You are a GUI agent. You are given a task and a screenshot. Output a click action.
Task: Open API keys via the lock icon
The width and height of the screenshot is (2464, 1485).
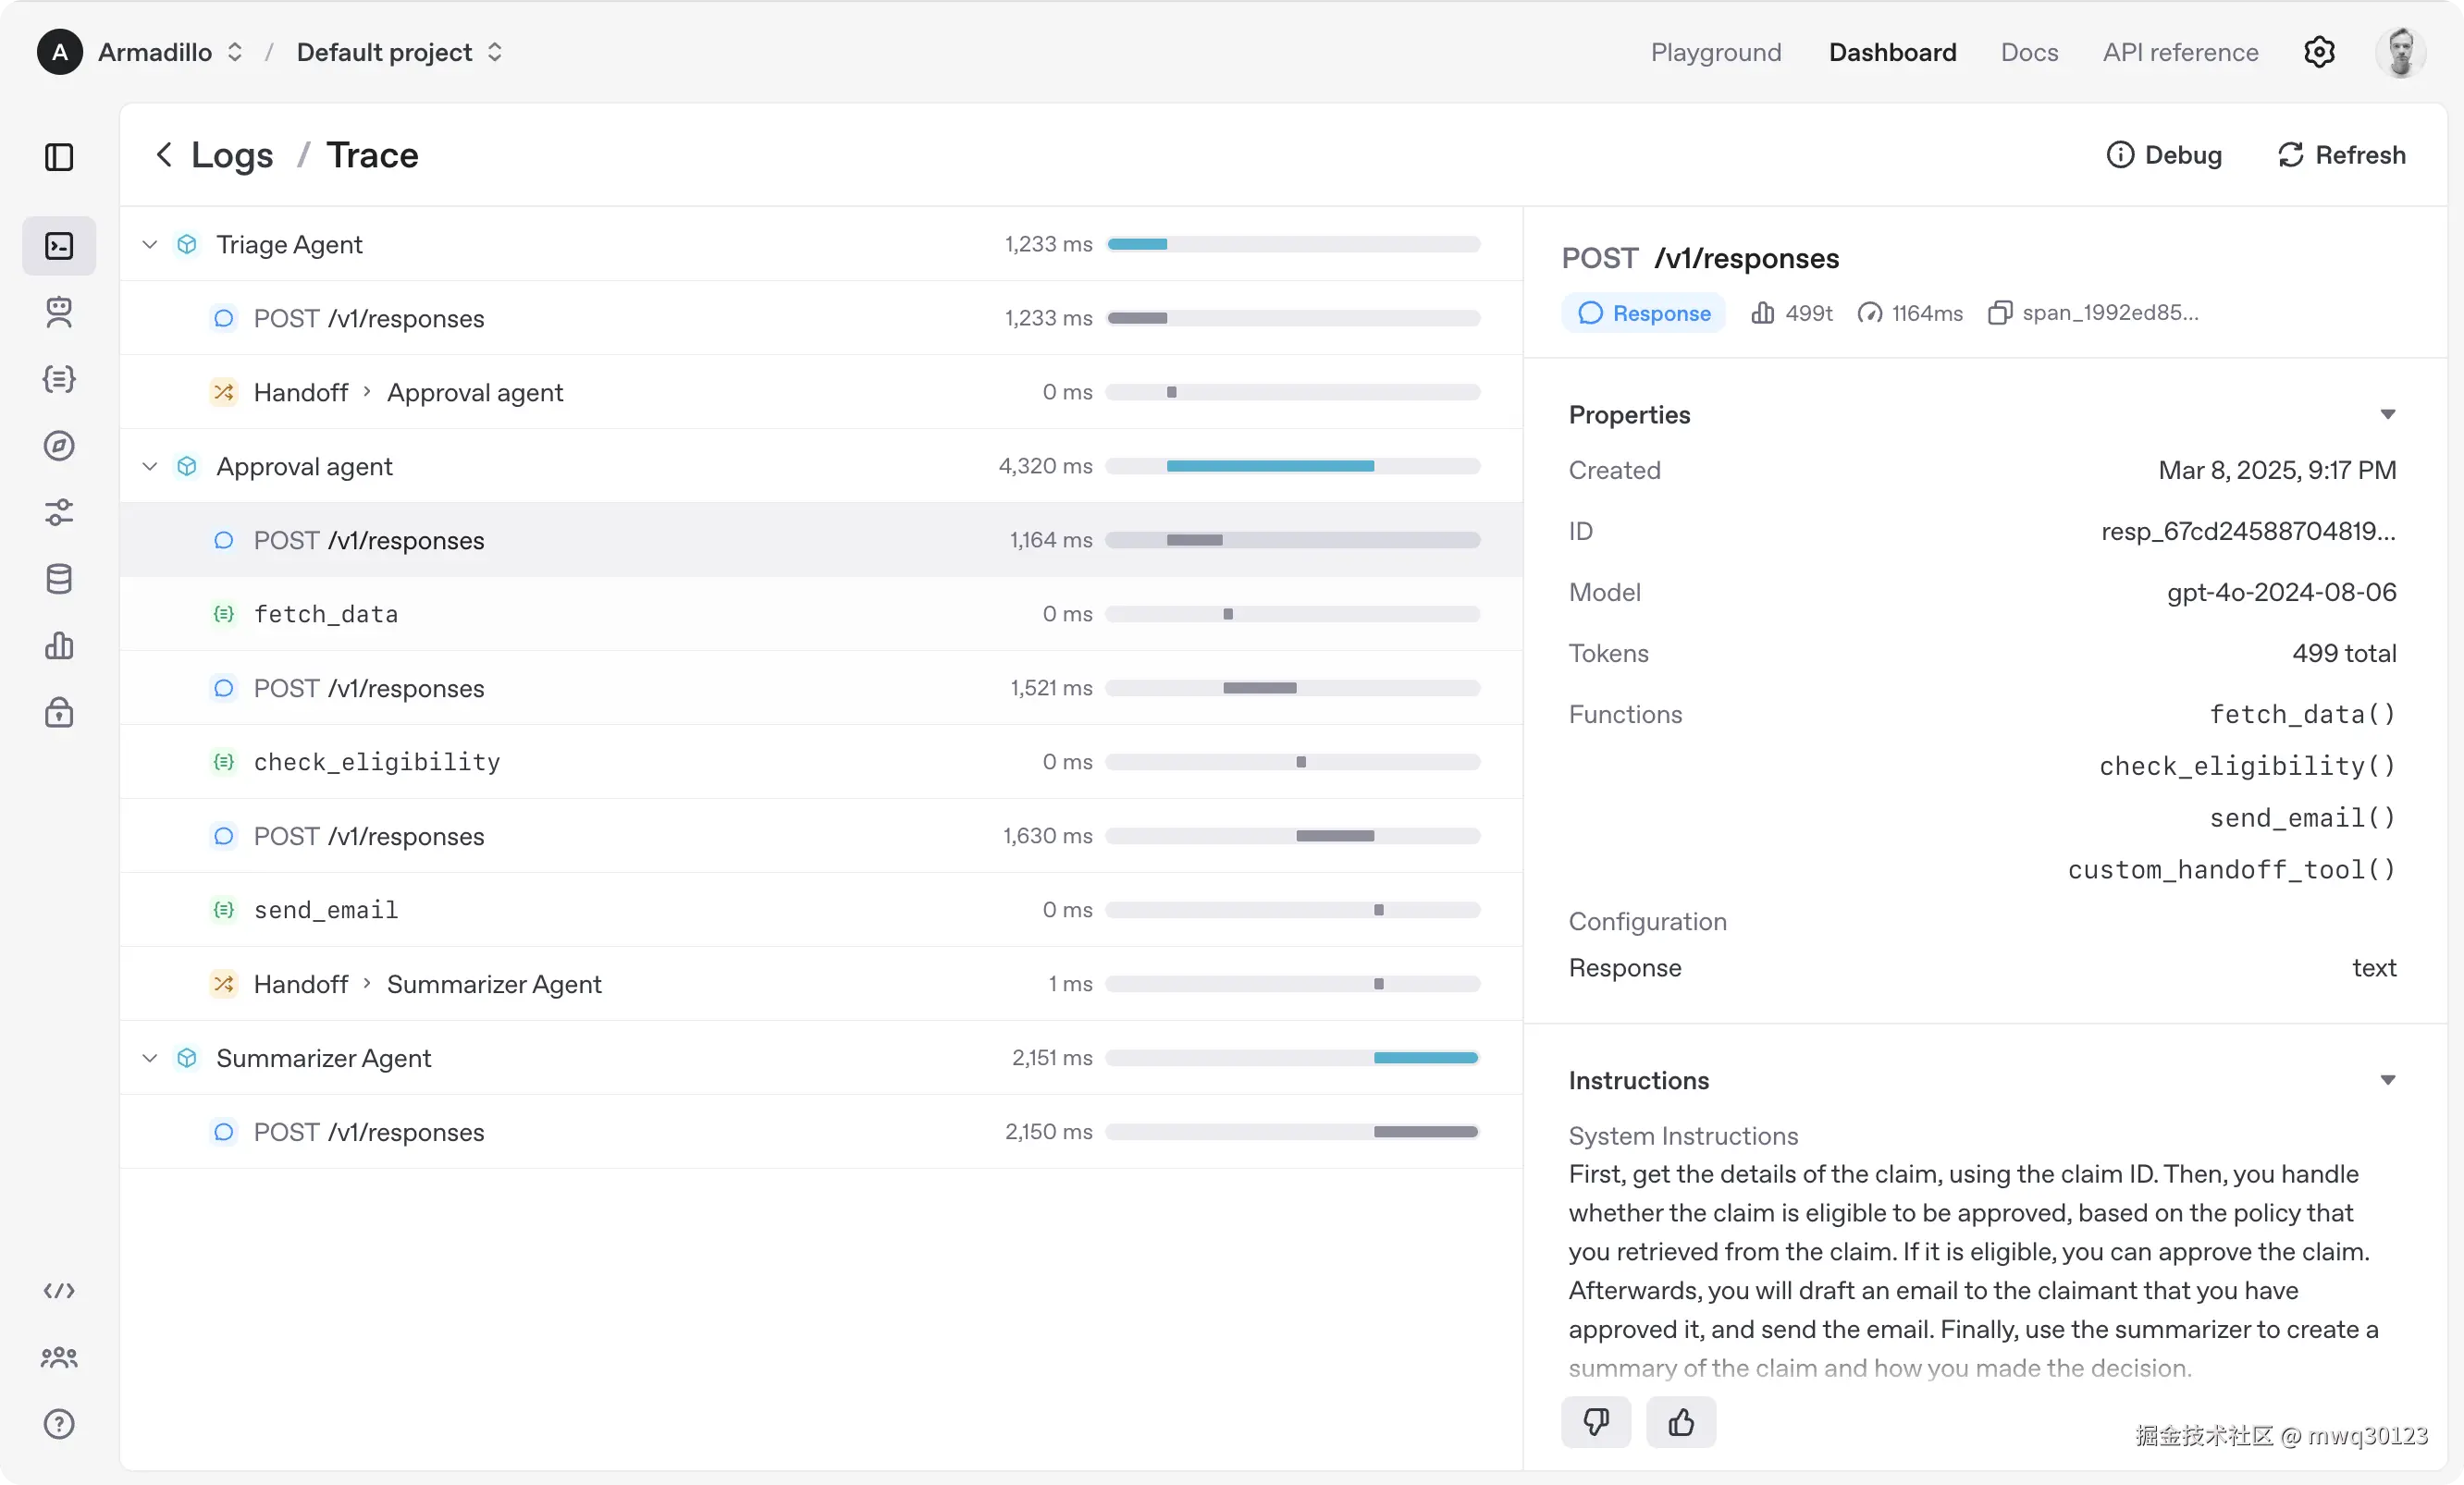[59, 712]
